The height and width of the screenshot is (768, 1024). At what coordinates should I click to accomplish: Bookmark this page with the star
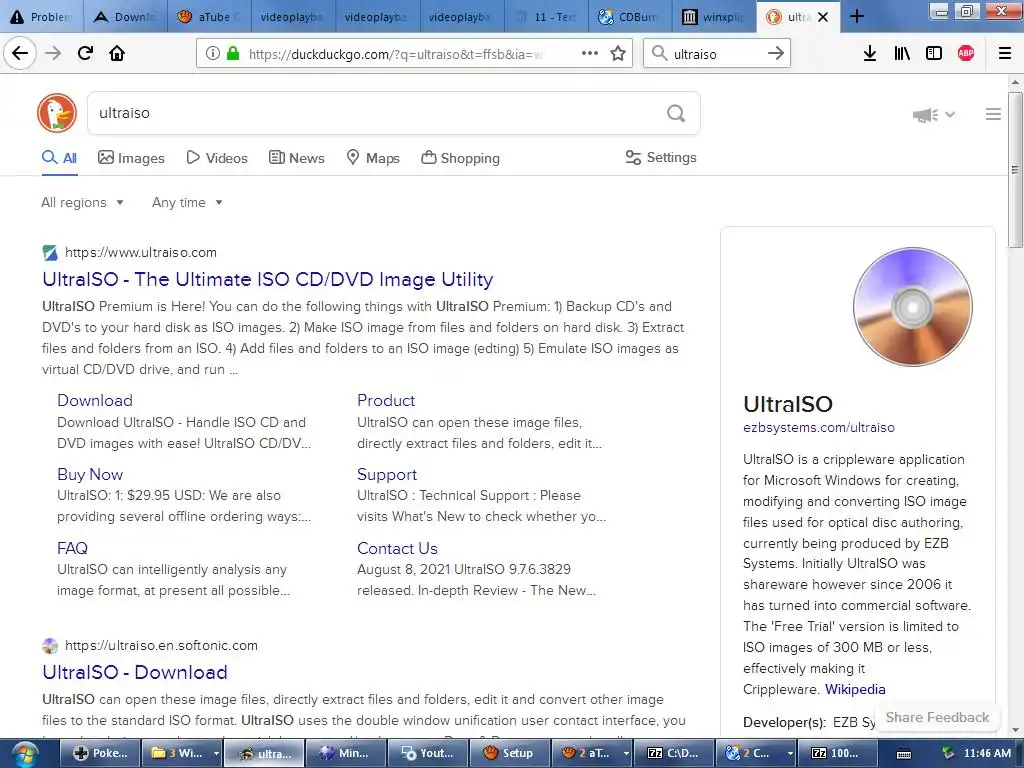tap(618, 54)
